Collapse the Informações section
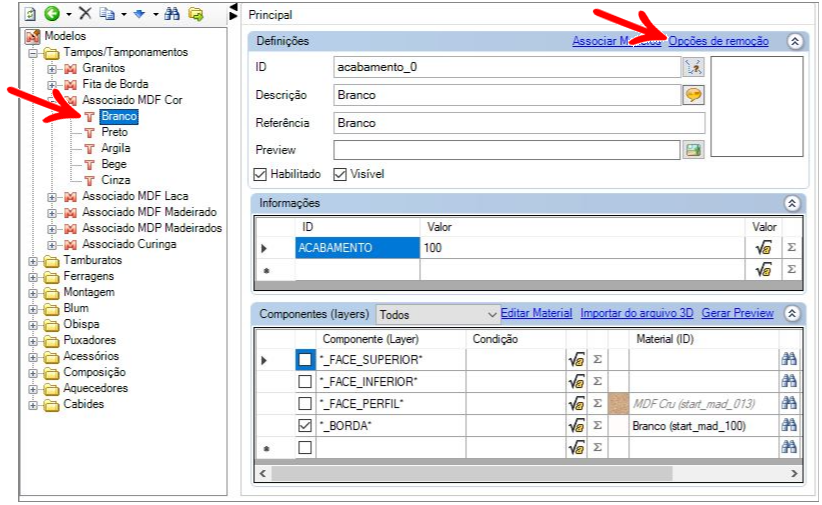The width and height of the screenshot is (822, 505). pos(792,203)
